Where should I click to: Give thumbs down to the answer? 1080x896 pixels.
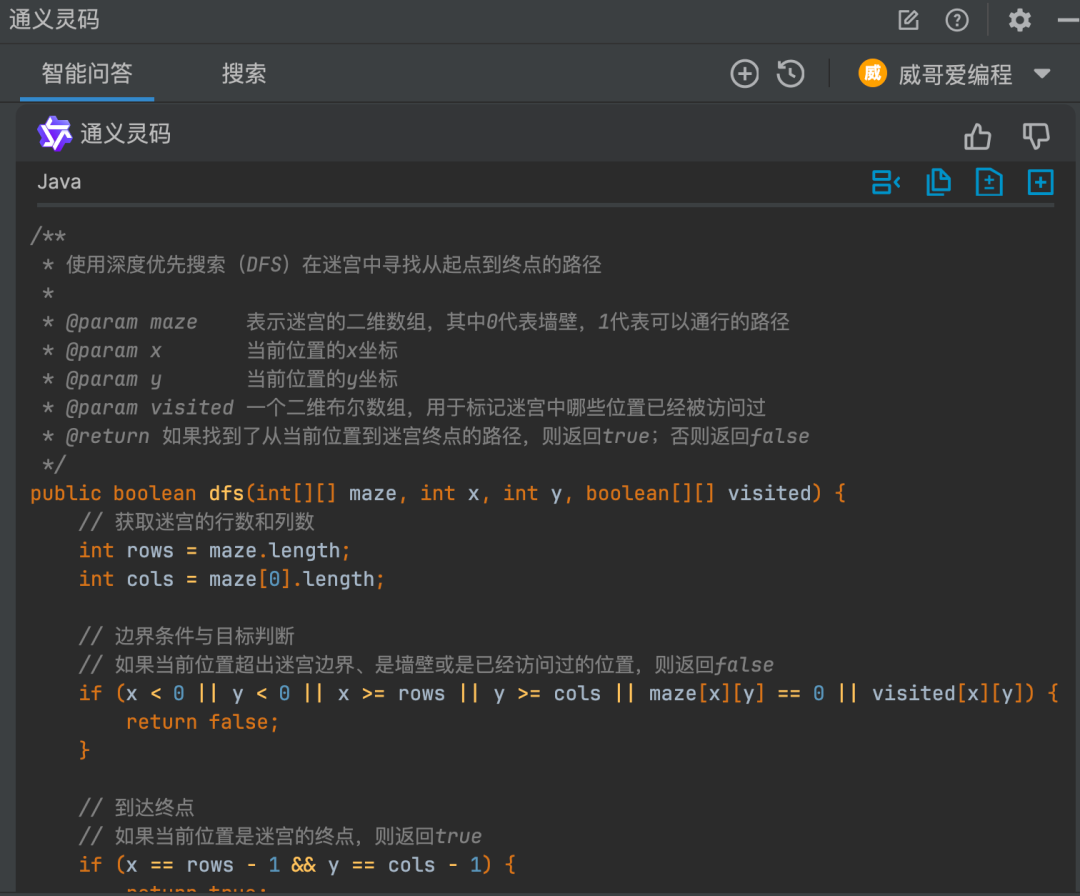(x=1036, y=136)
